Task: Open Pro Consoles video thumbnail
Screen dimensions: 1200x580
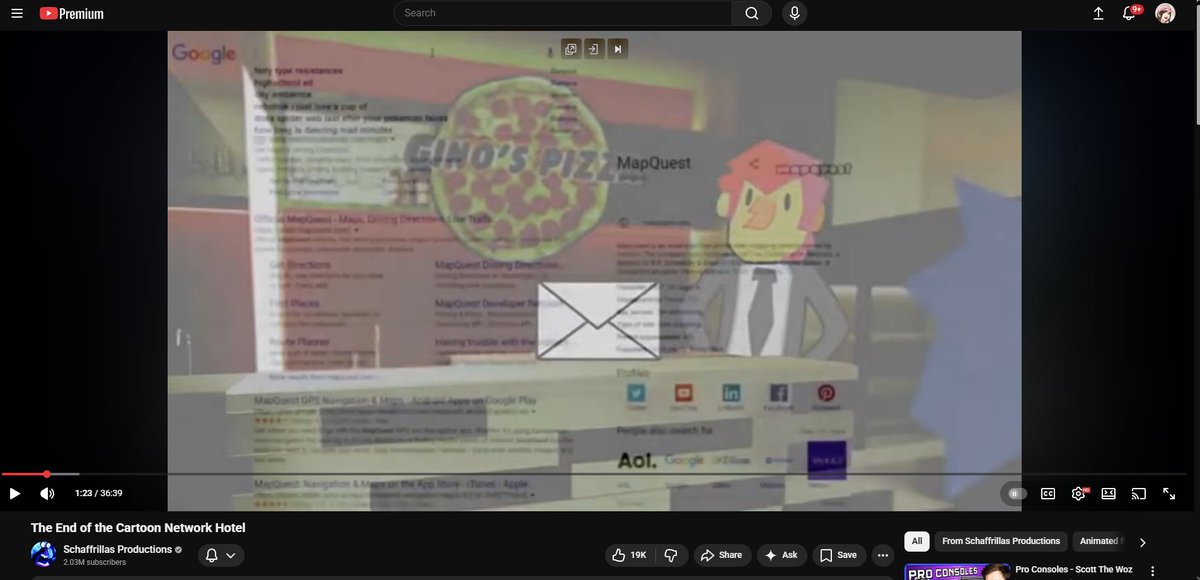Action: click(x=956, y=571)
